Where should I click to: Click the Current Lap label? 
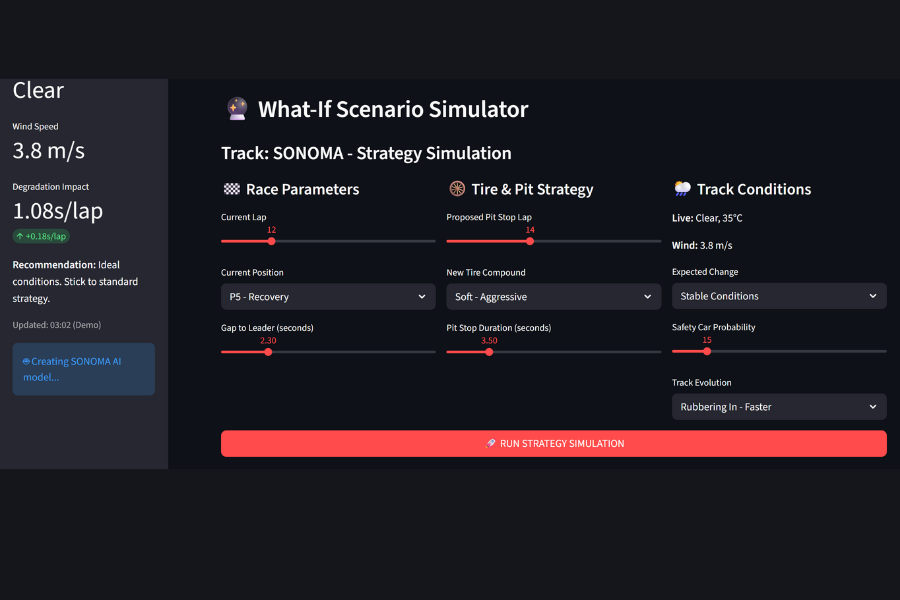pos(243,217)
